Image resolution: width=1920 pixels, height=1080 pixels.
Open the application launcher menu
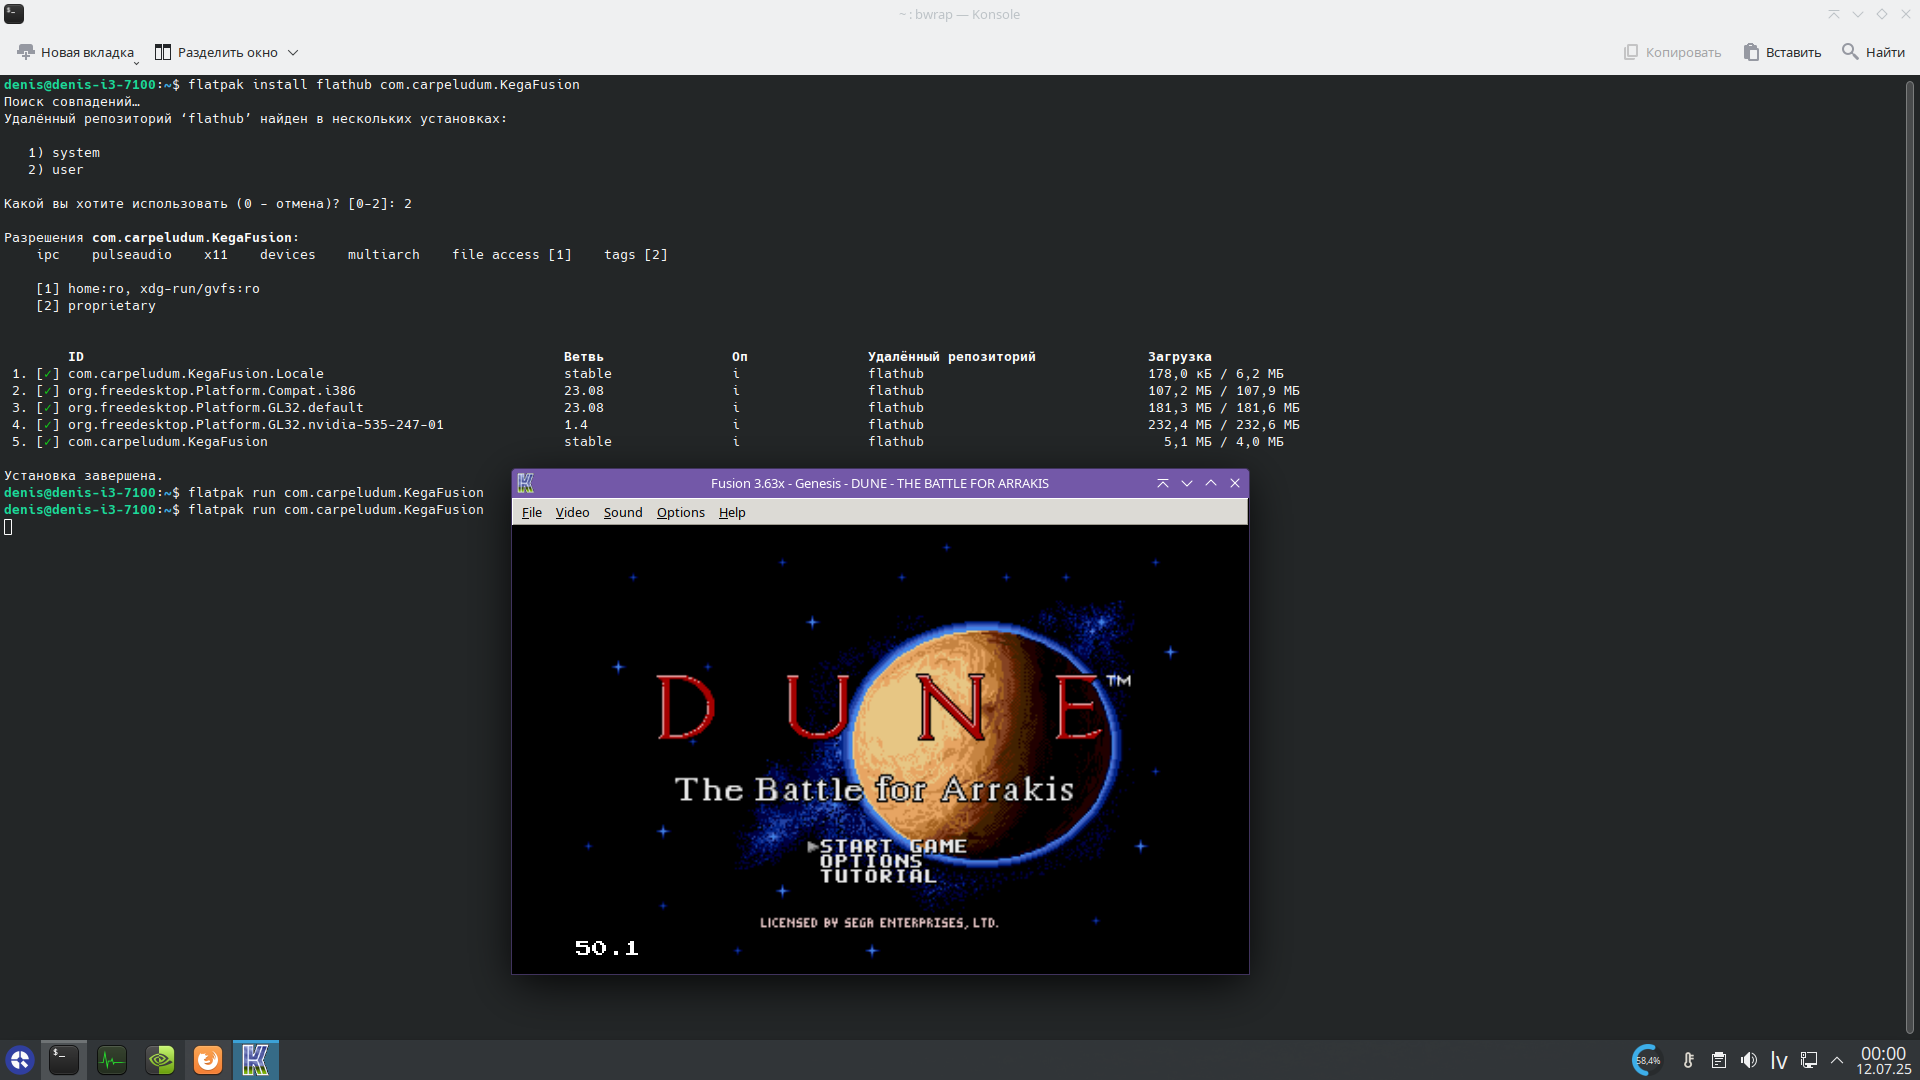(20, 1060)
